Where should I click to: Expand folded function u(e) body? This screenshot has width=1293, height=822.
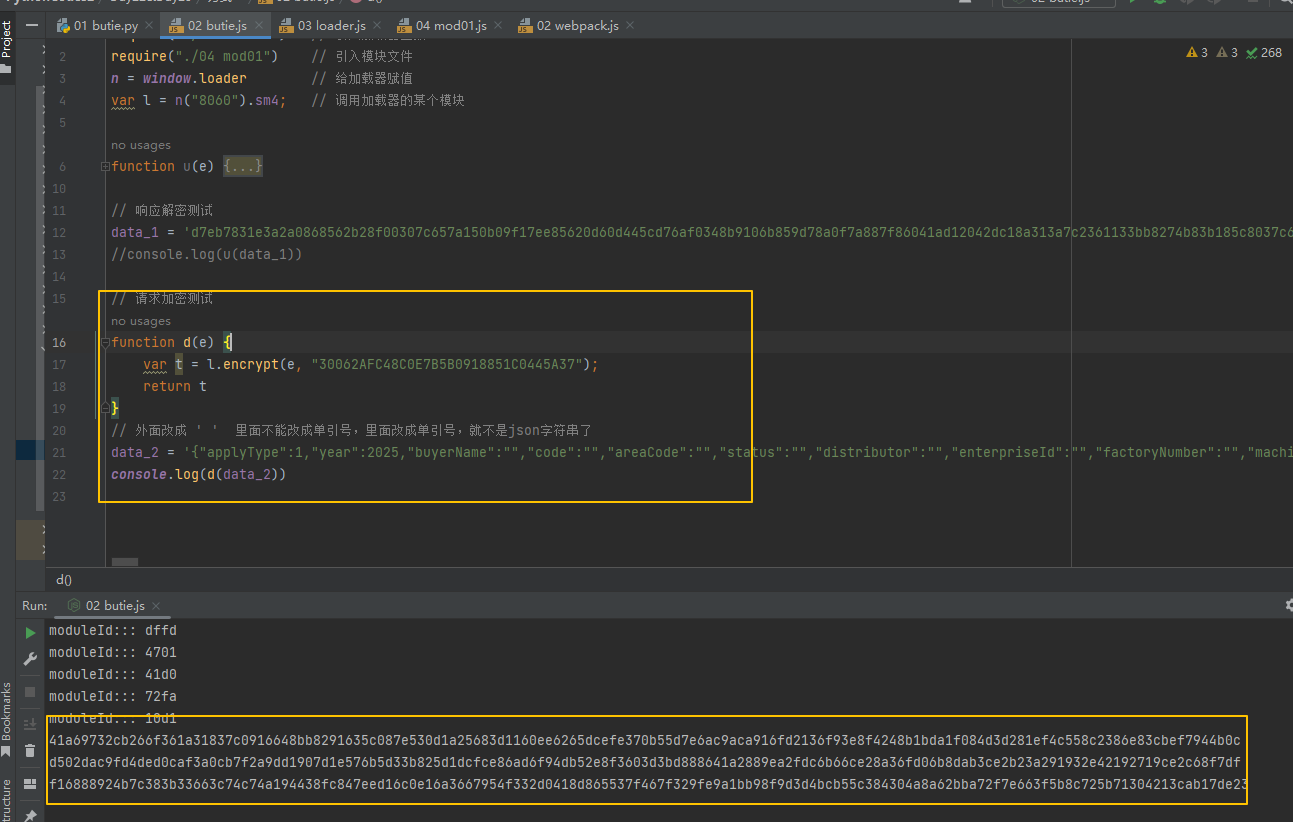point(105,166)
